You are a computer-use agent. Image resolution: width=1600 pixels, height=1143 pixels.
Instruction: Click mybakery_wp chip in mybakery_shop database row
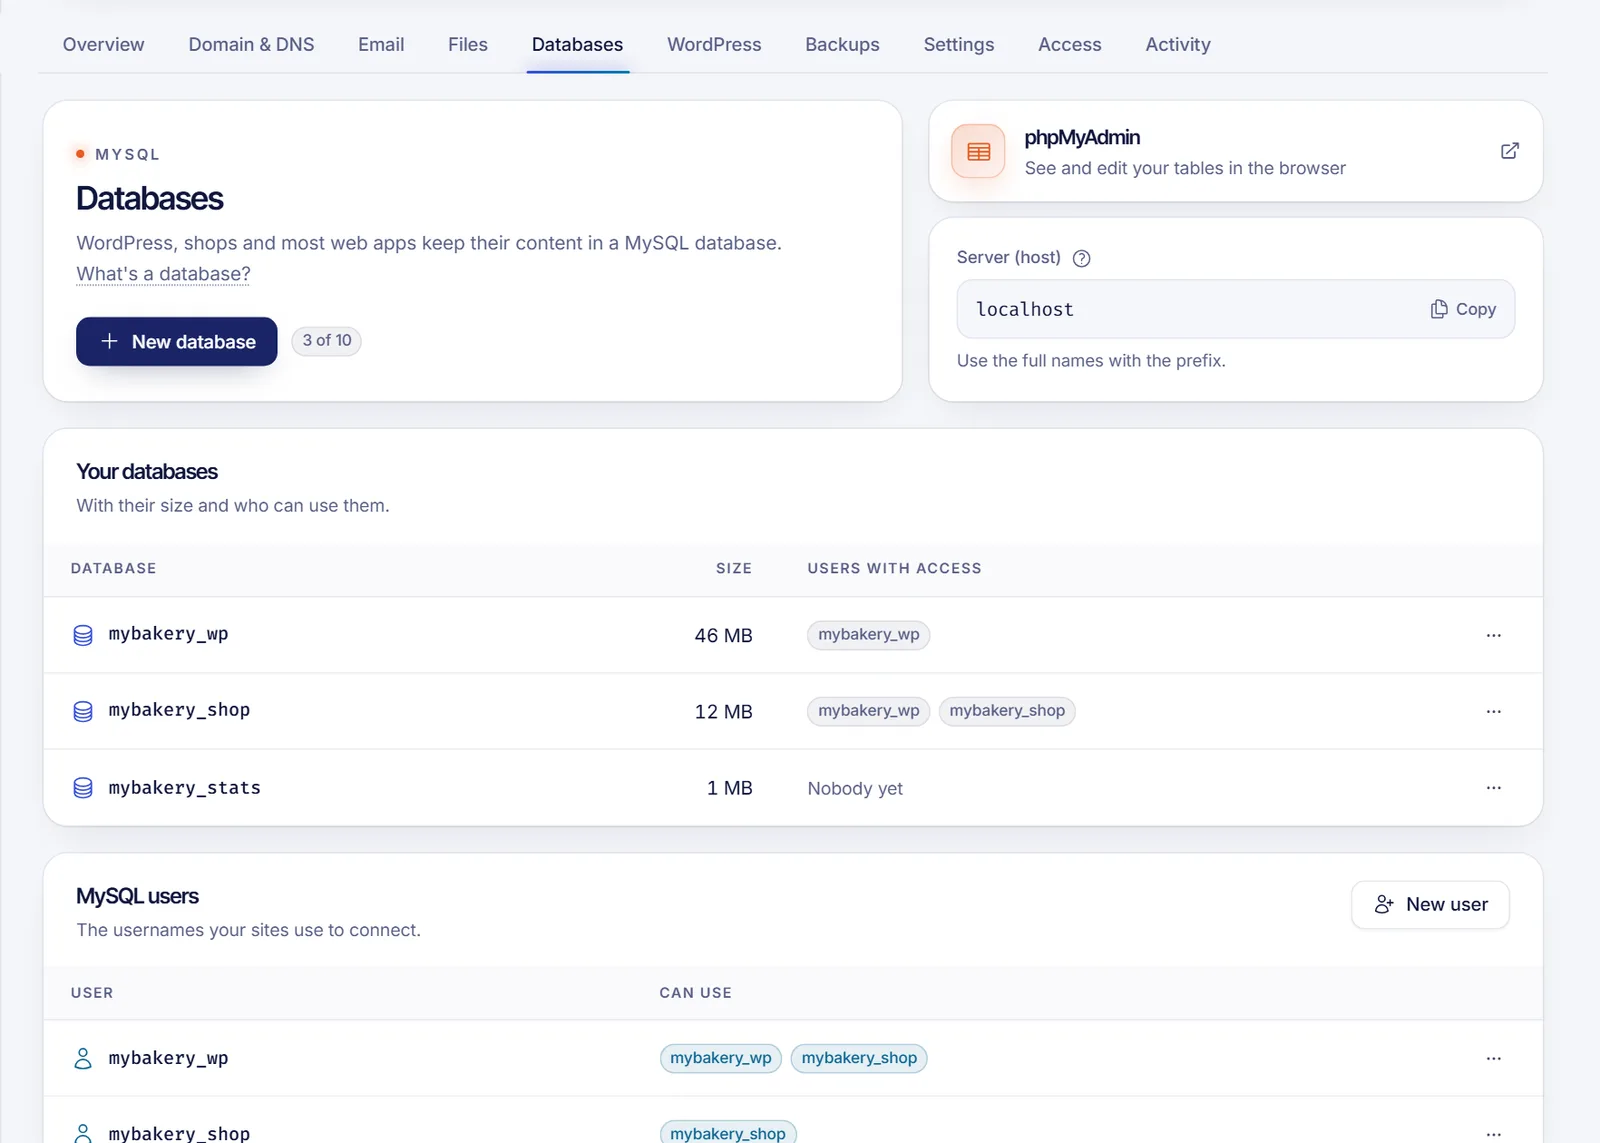tap(868, 710)
